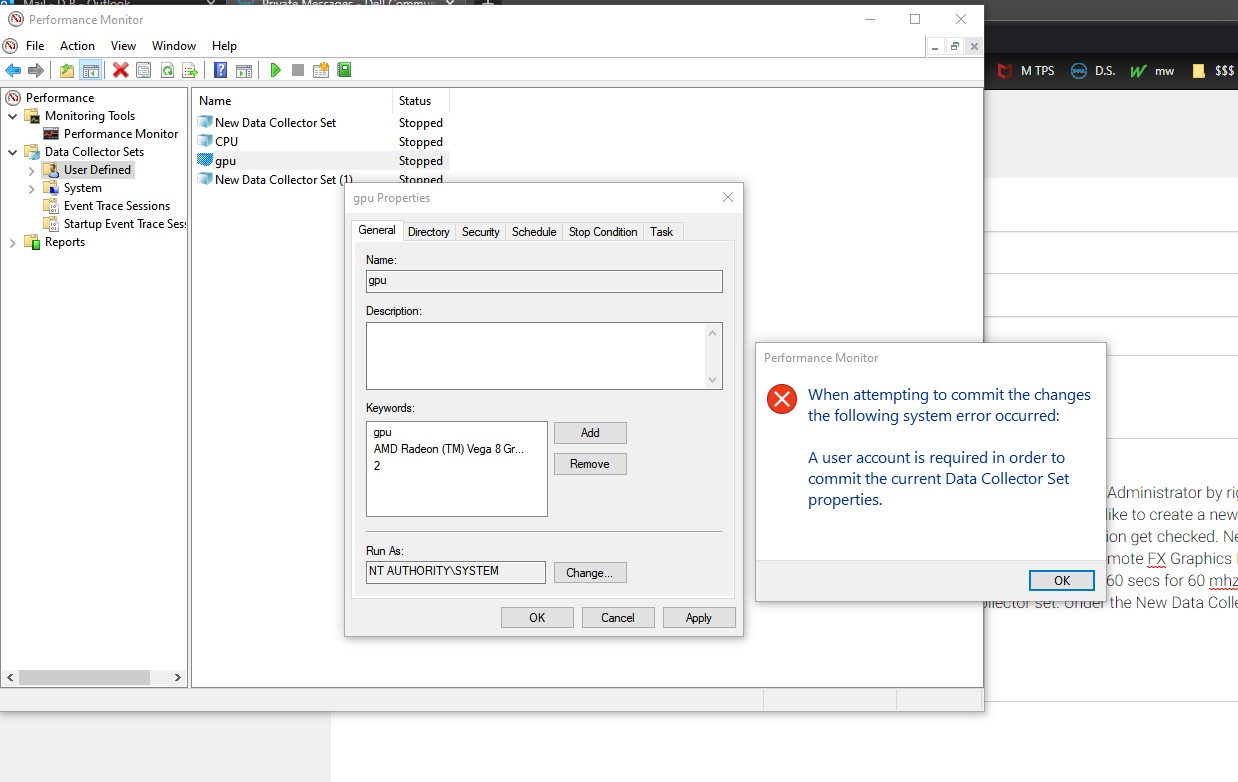The width and height of the screenshot is (1238, 782).
Task: Switch to the Directory tab
Action: [429, 232]
